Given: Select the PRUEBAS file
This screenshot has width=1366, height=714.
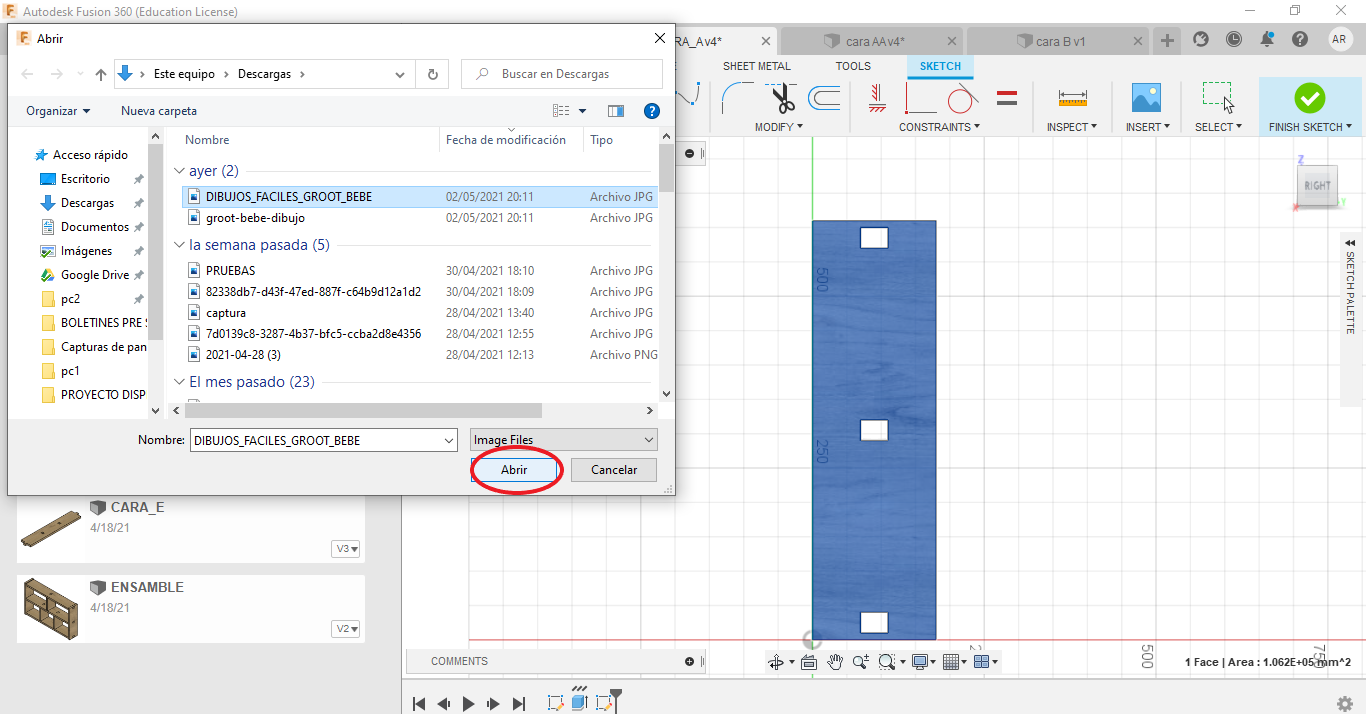Looking at the screenshot, I should click(230, 271).
